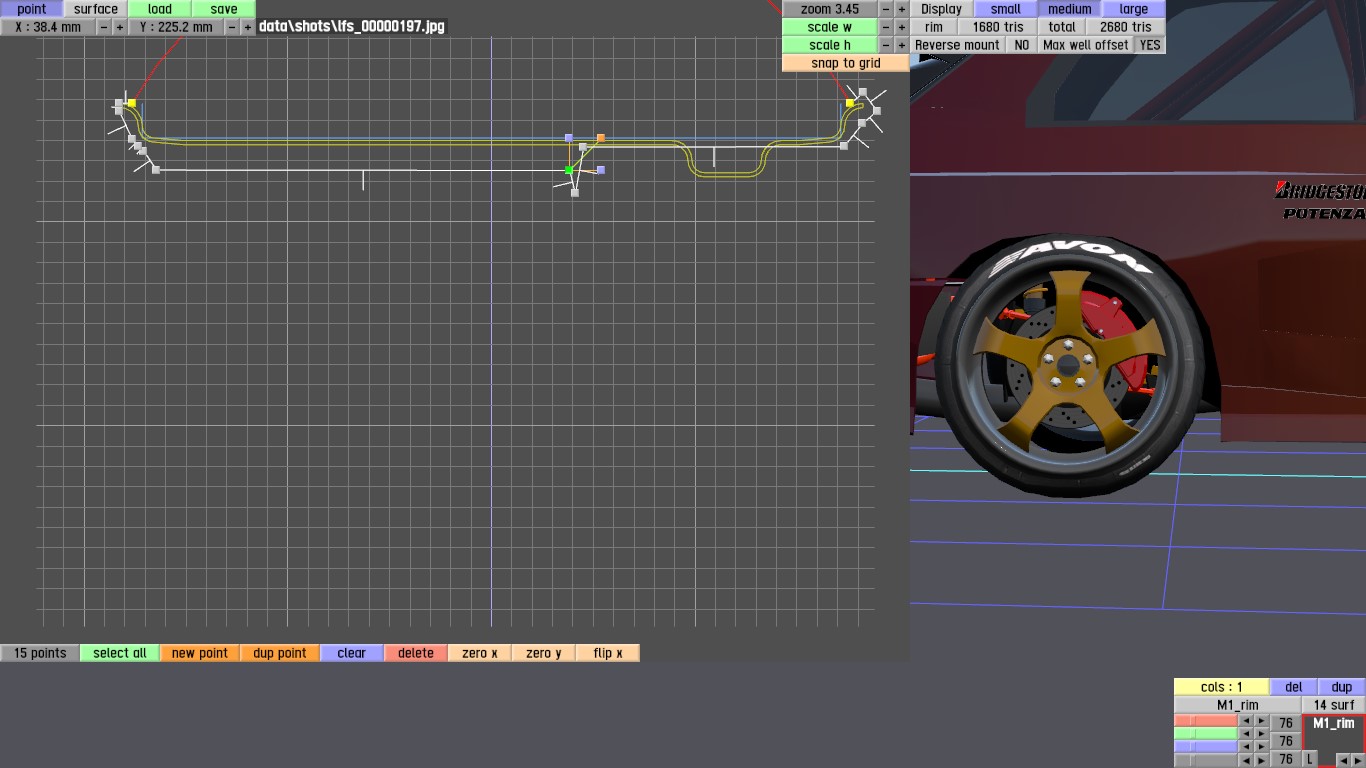1366x768 pixels.
Task: Switch to surface editing mode
Action: click(96, 9)
